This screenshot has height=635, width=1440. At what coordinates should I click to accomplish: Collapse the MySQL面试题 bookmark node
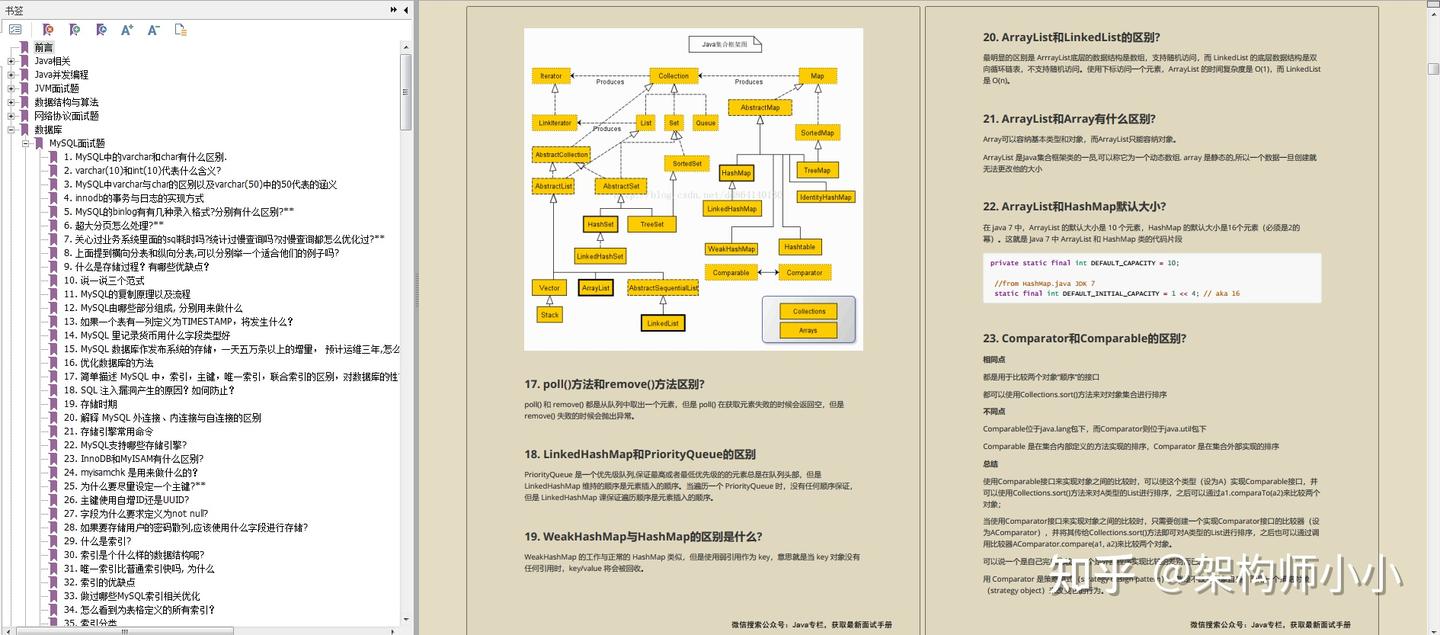click(x=26, y=143)
